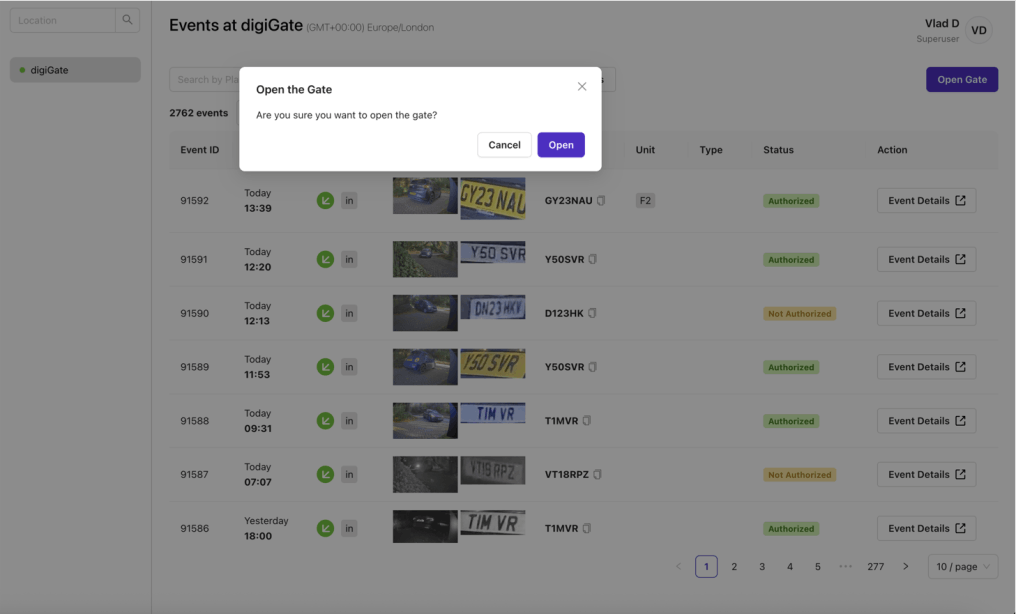Viewport: 1016px width, 614px height.
Task: Close the Open the Gate dialog
Action: [582, 87]
